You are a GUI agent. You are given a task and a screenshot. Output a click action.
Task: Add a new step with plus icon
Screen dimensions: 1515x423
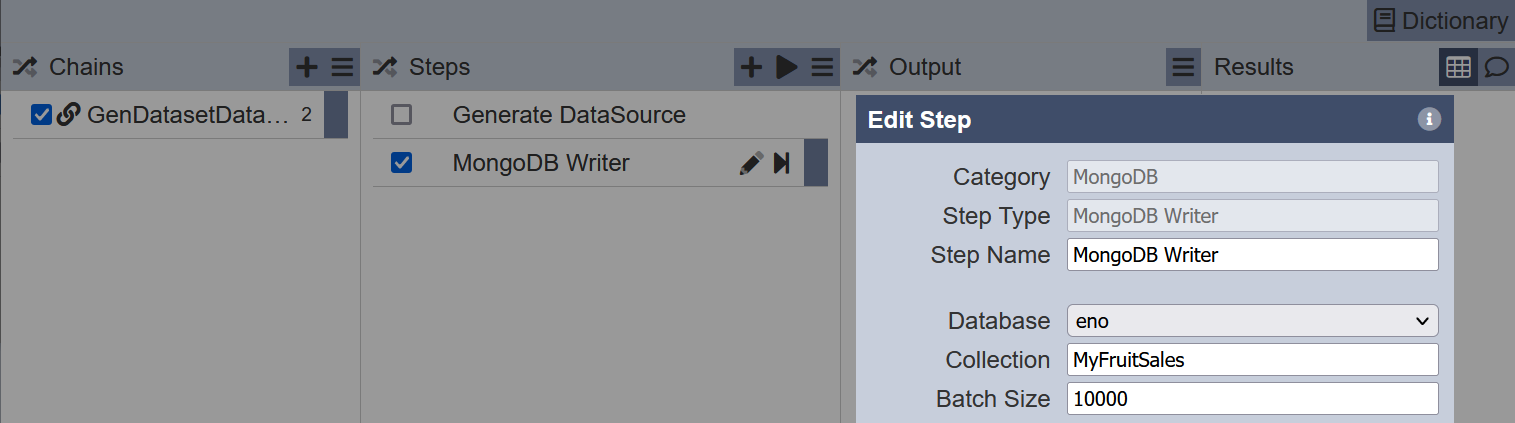(x=751, y=67)
